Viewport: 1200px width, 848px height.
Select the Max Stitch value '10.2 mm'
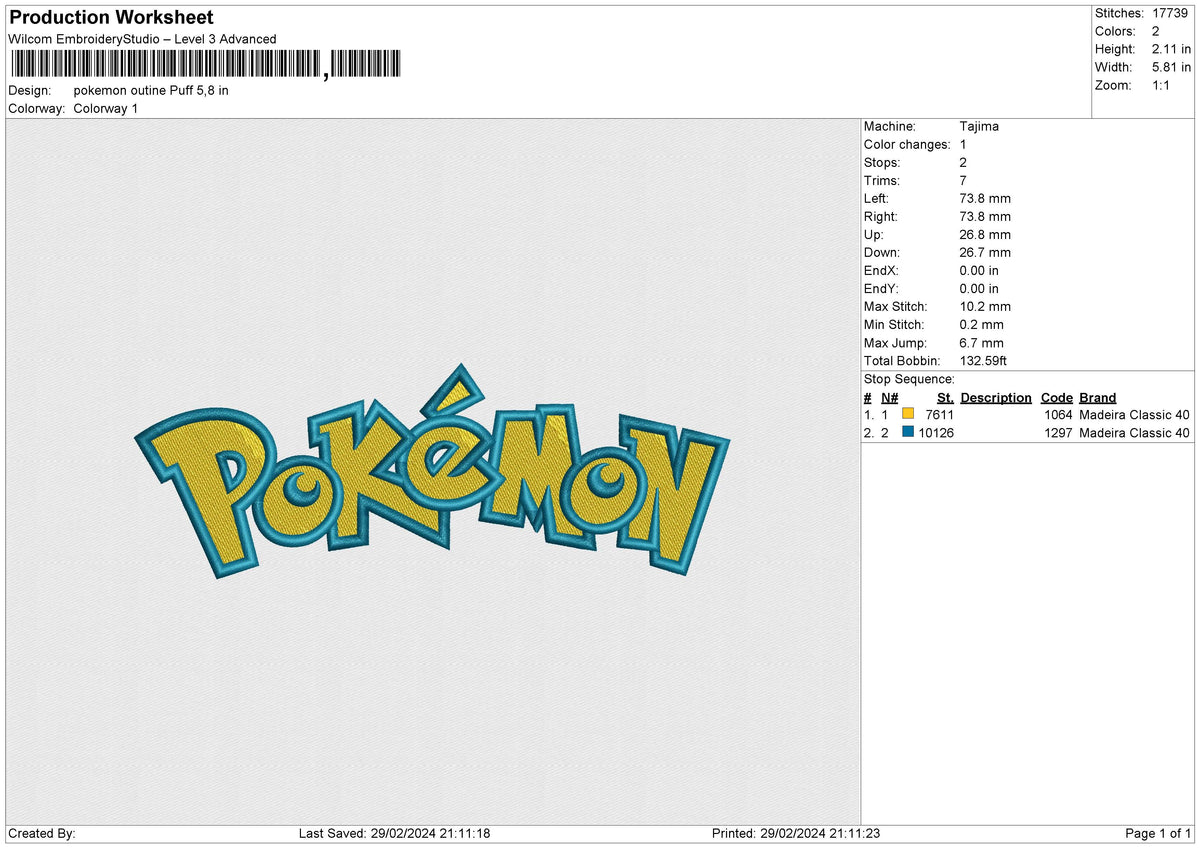click(985, 306)
